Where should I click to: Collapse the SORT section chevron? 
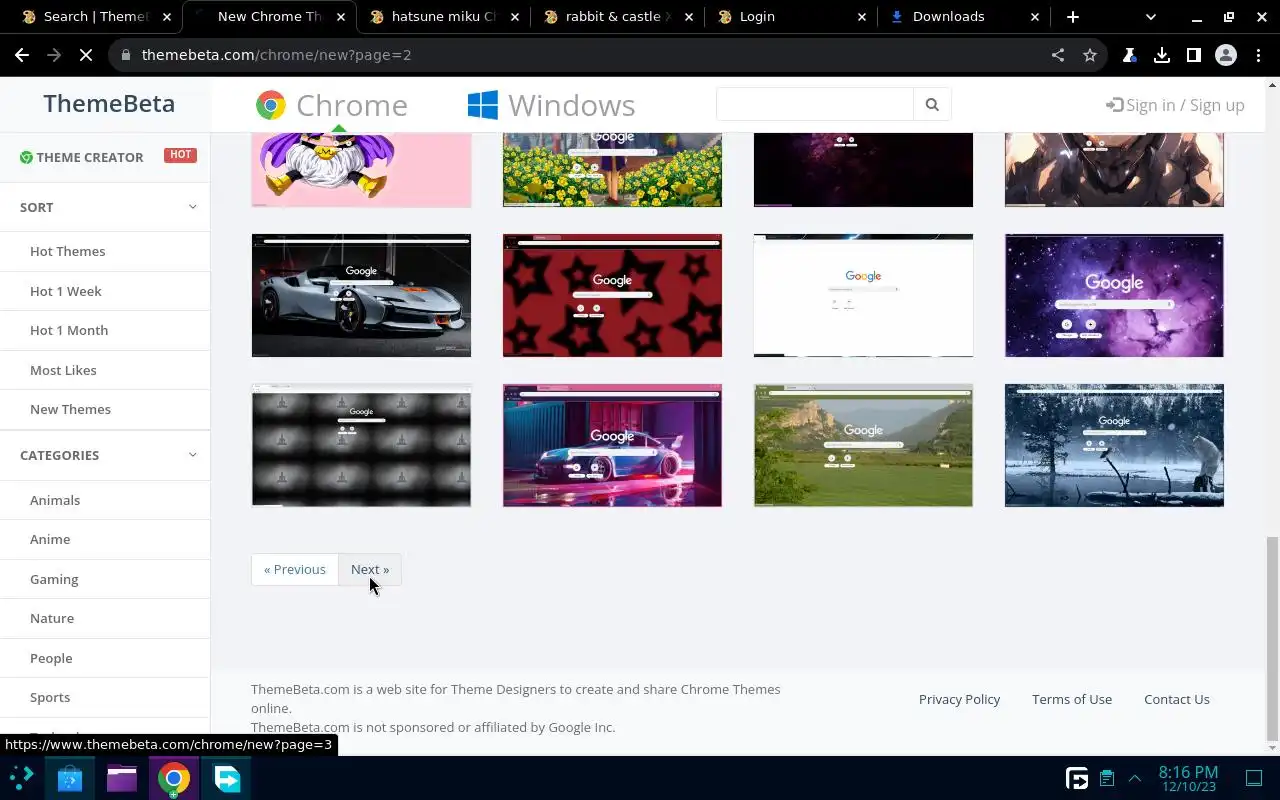(x=192, y=207)
